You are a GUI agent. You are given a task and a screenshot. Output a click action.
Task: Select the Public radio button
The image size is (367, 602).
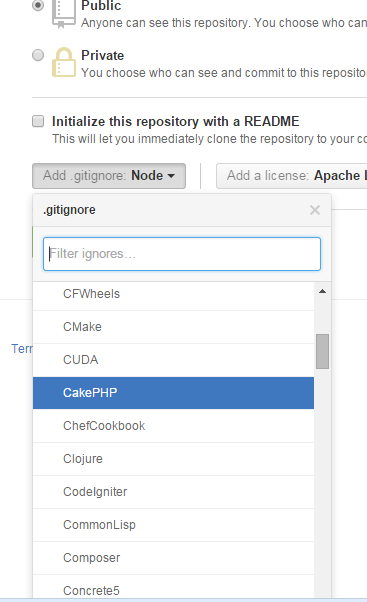(x=38, y=5)
